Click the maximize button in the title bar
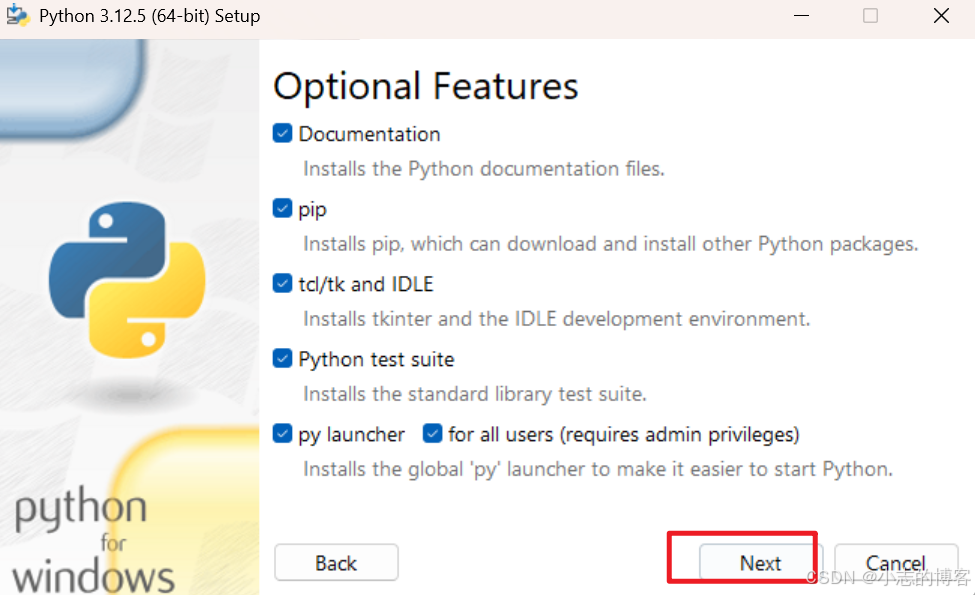 [870, 16]
